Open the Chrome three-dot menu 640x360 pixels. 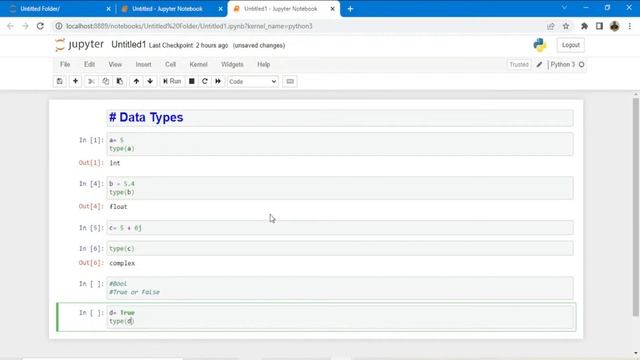(630, 26)
